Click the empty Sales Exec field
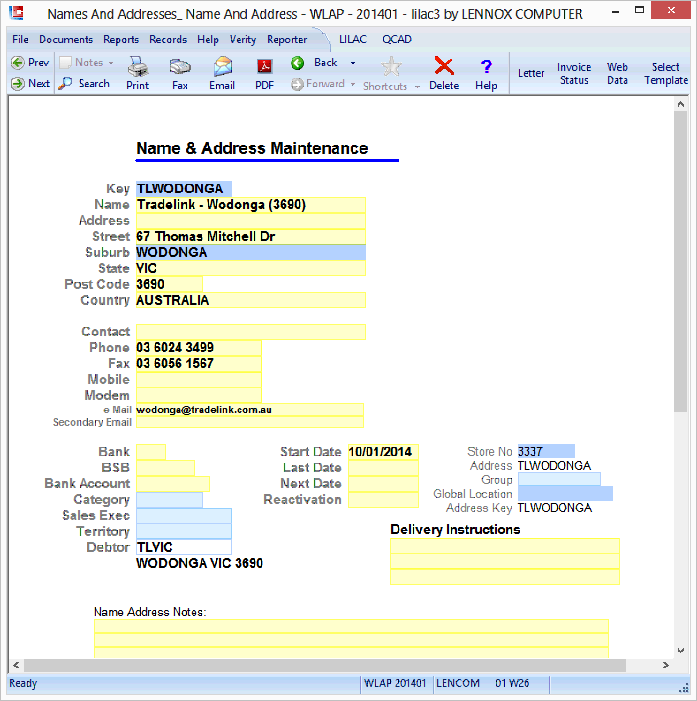This screenshot has width=697, height=701. 184,516
